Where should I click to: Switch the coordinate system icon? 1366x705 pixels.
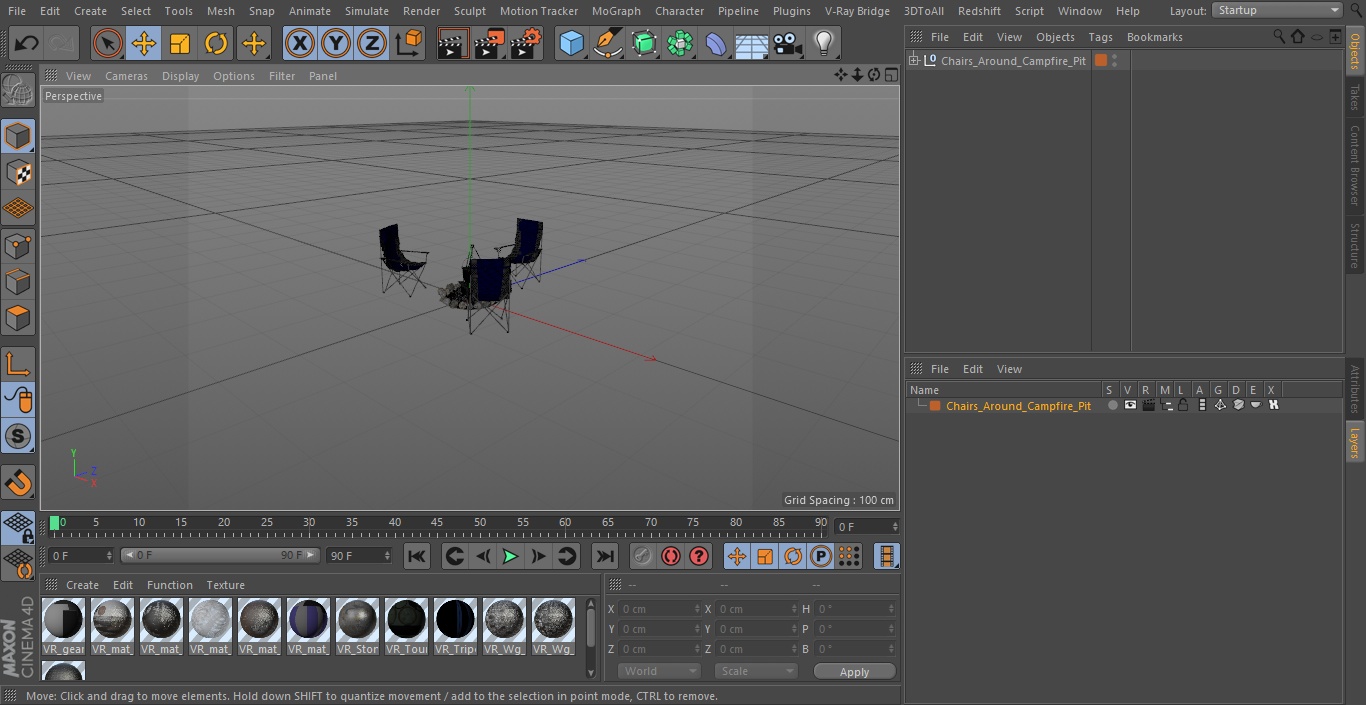tap(409, 43)
